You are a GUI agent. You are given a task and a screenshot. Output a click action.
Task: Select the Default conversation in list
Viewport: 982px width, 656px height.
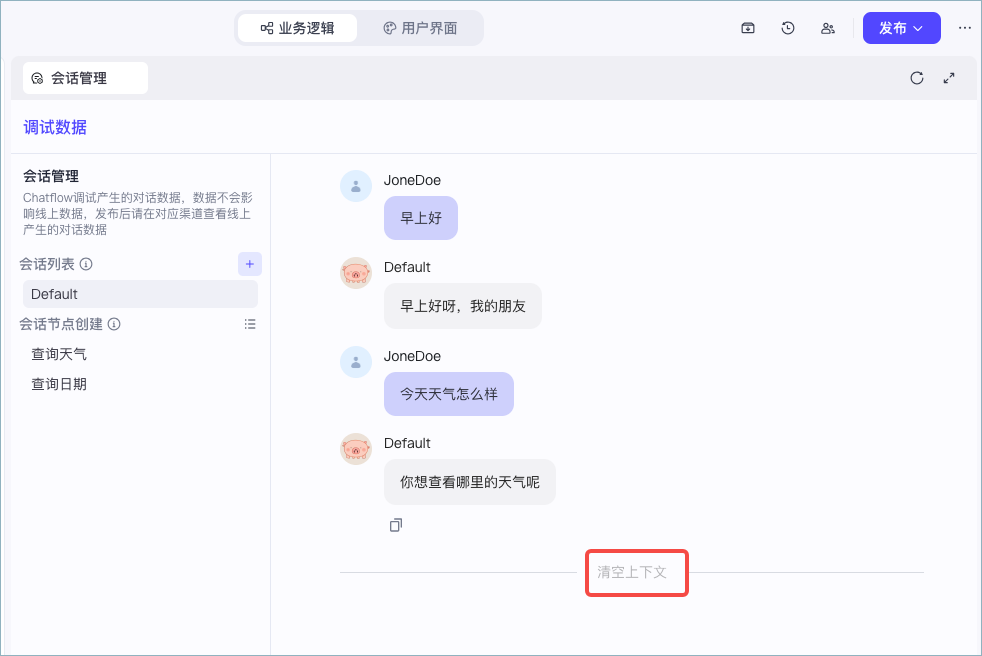[140, 294]
